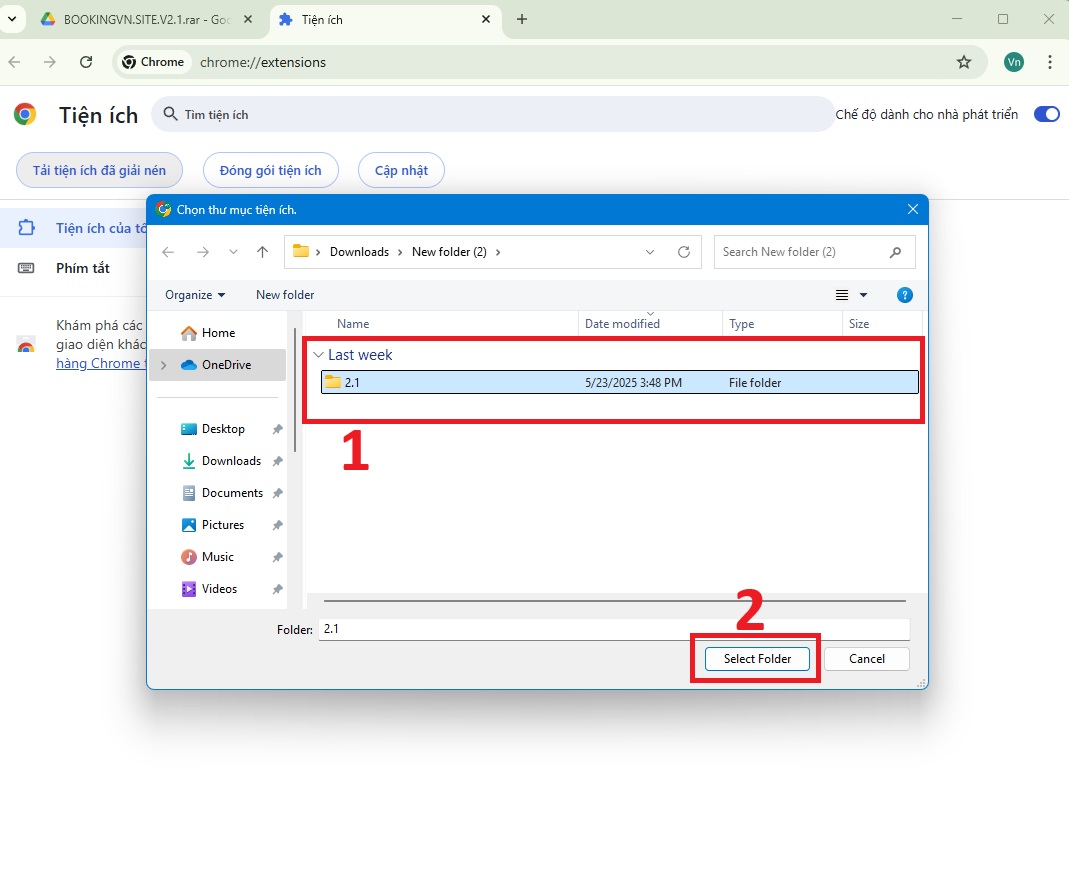The width and height of the screenshot is (1069, 871).
Task: Open Home in navigation pane
Action: point(218,333)
